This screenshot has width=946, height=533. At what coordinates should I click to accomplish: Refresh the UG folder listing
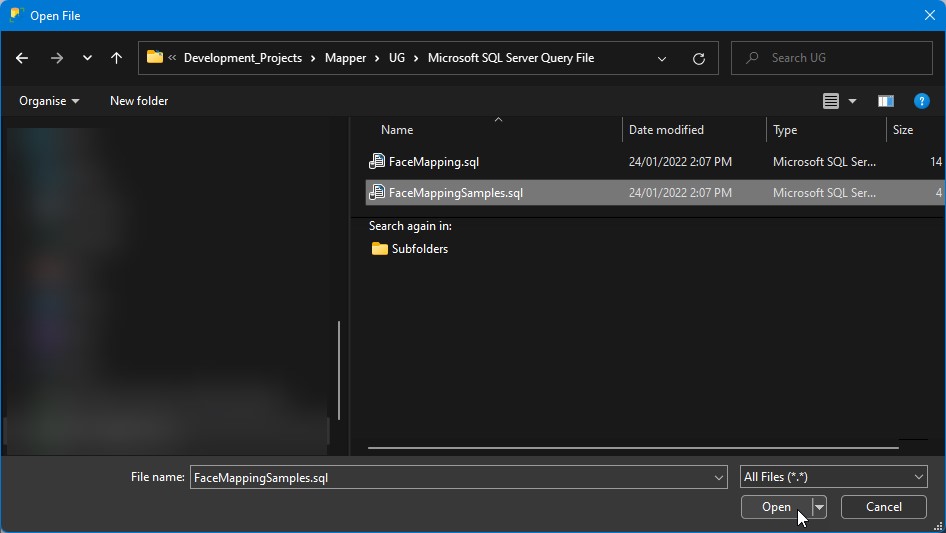[698, 59]
